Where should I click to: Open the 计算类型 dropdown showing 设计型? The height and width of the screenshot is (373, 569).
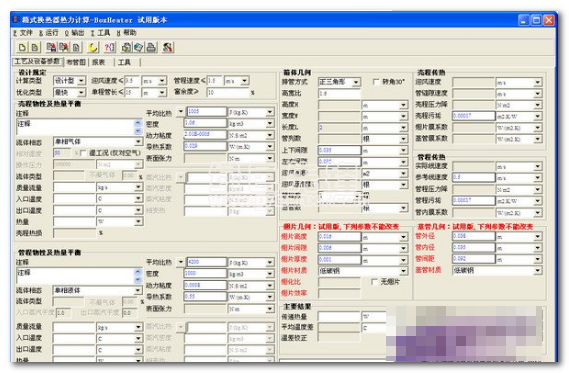pyautogui.click(x=69, y=81)
